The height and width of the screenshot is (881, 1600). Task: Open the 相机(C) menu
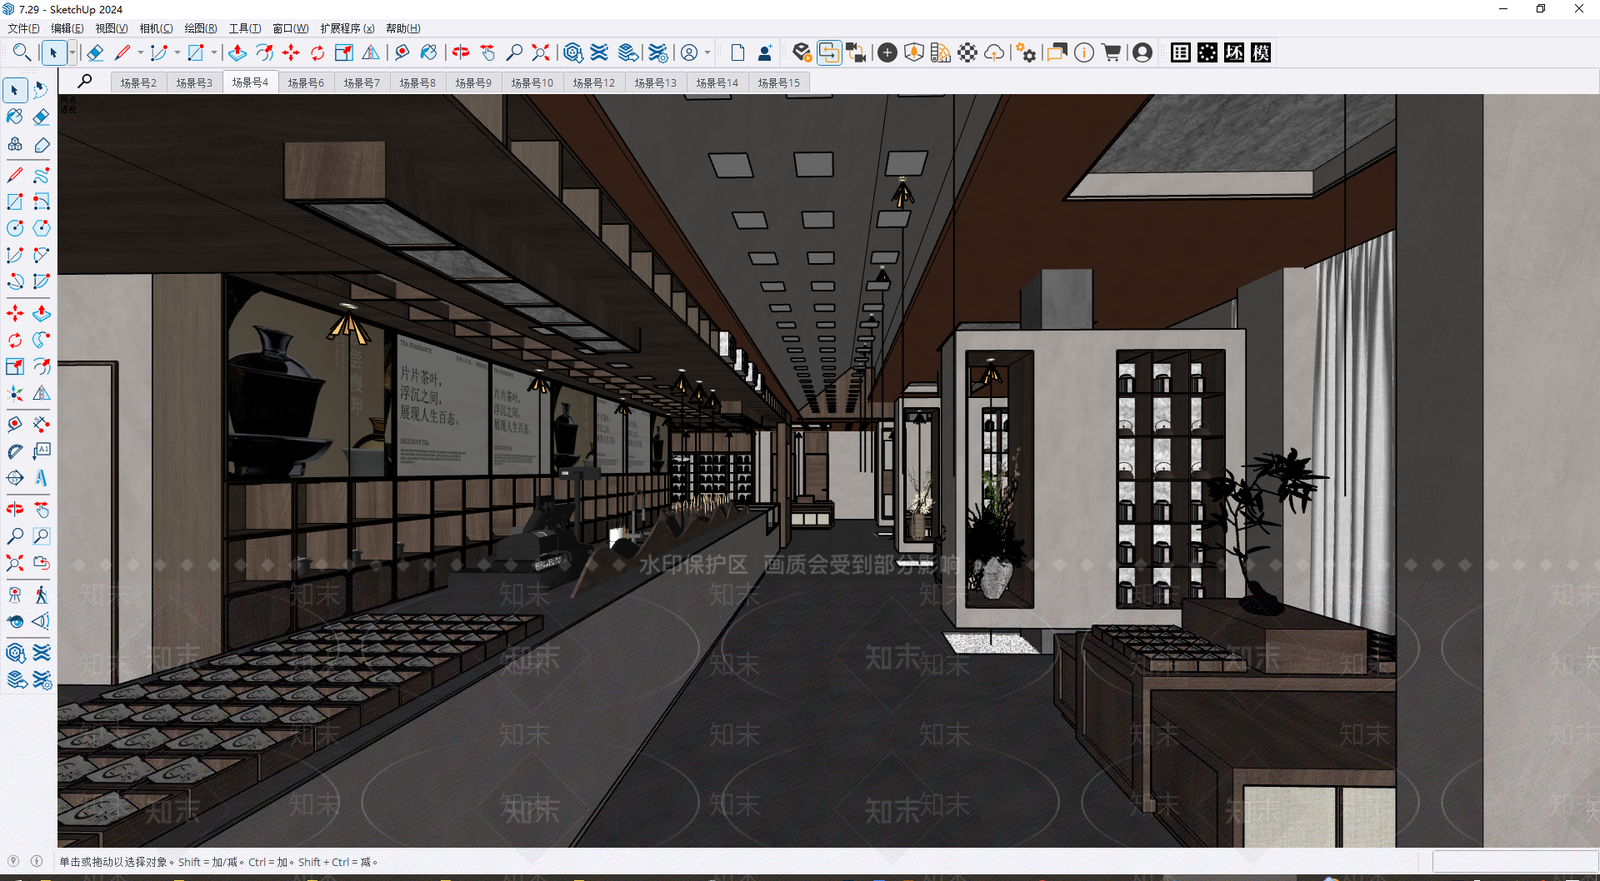pyautogui.click(x=156, y=28)
